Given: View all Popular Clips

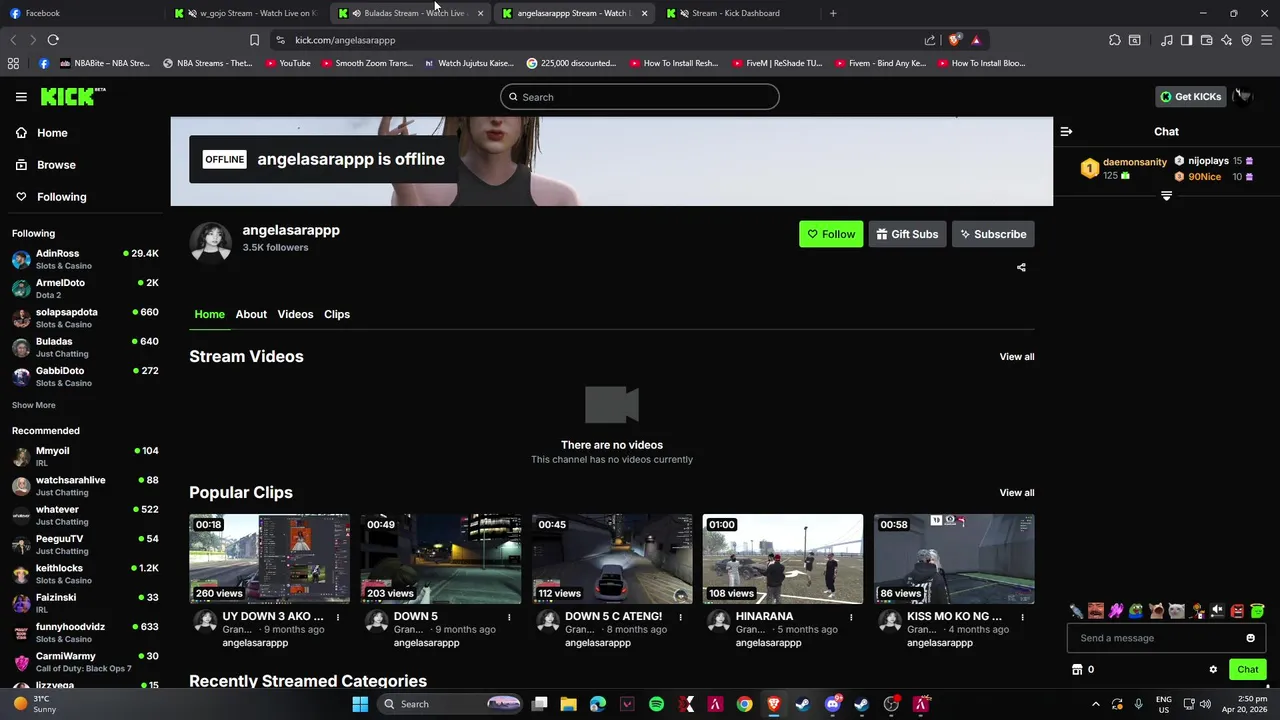Looking at the screenshot, I should click(1017, 492).
